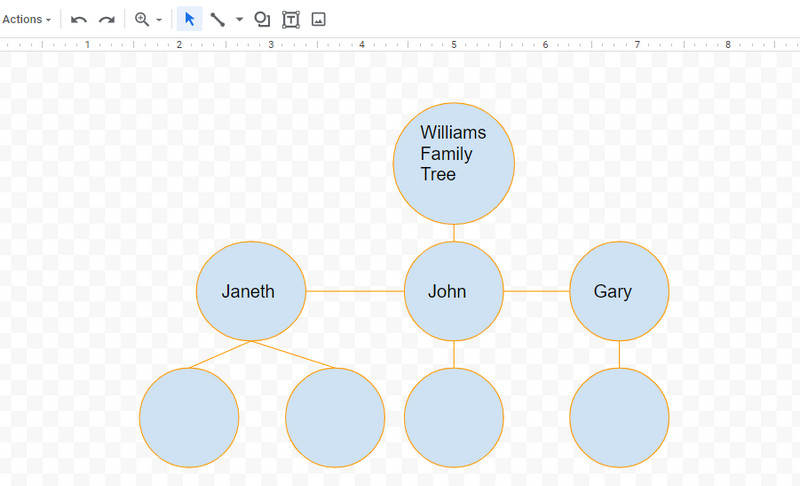Pick the Line drawing tool
800x486 pixels.
click(x=218, y=19)
